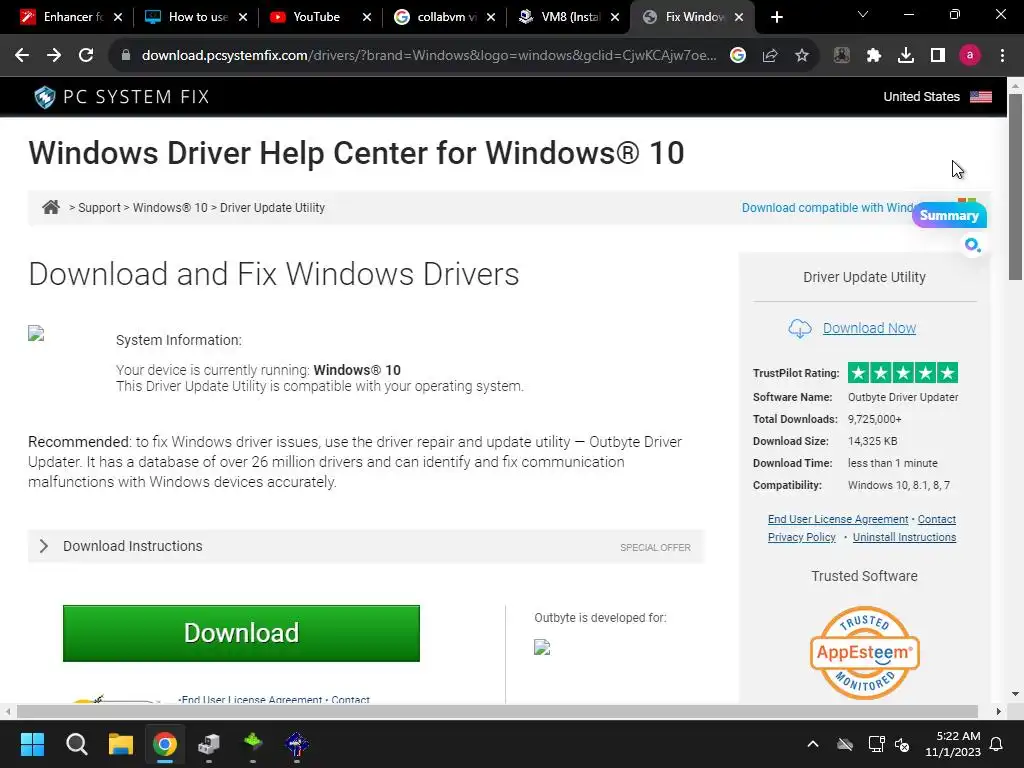The height and width of the screenshot is (768, 1024).
Task: Click the horizontal scrollbar right arrow
Action: pos(999,711)
